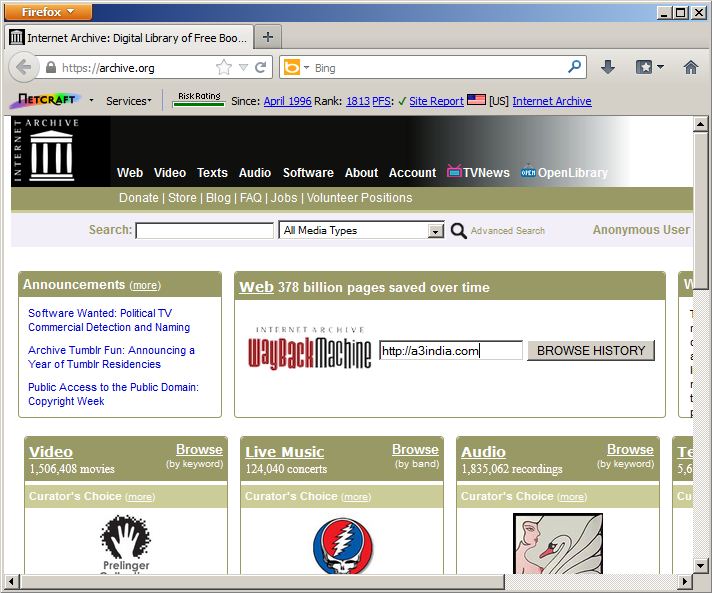This screenshot has height=593, width=712.
Task: Click the Netcraft Risk Rating bar
Action: [198, 100]
